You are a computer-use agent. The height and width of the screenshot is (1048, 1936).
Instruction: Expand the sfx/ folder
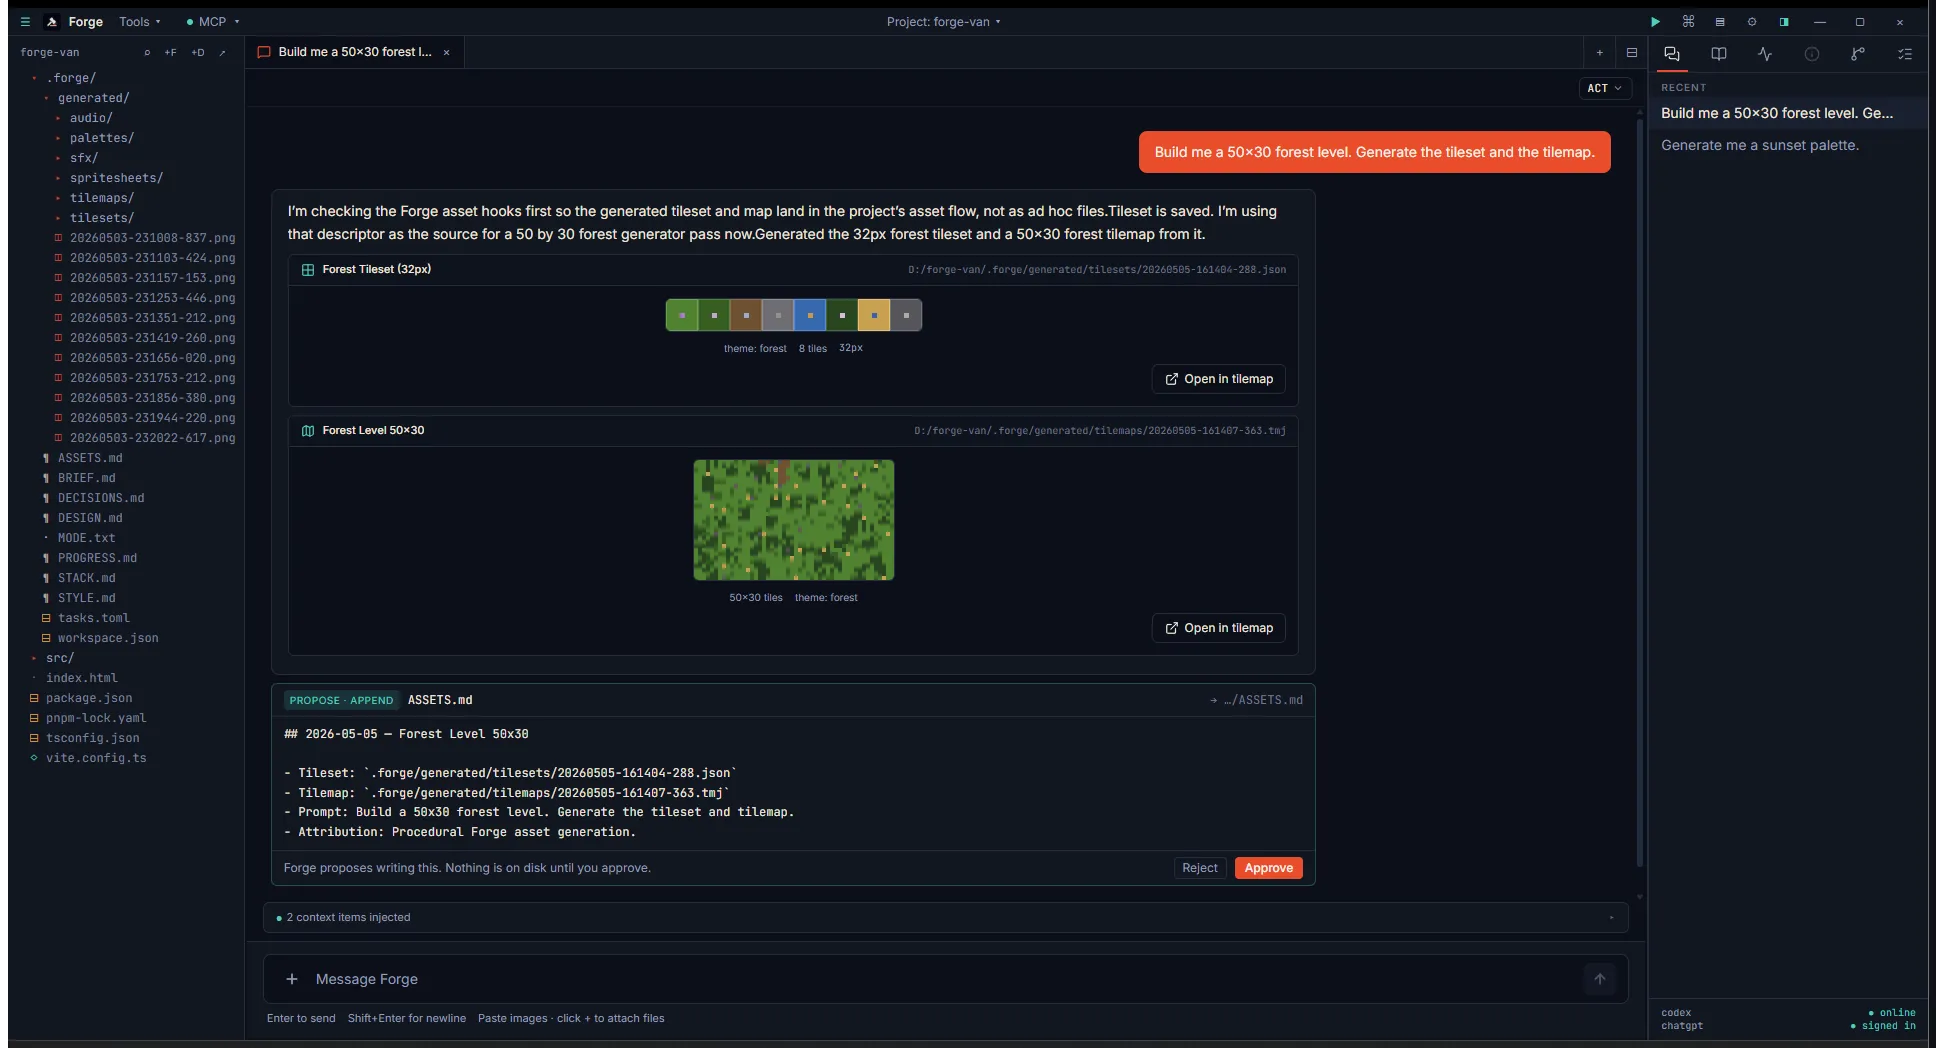pyautogui.click(x=83, y=157)
